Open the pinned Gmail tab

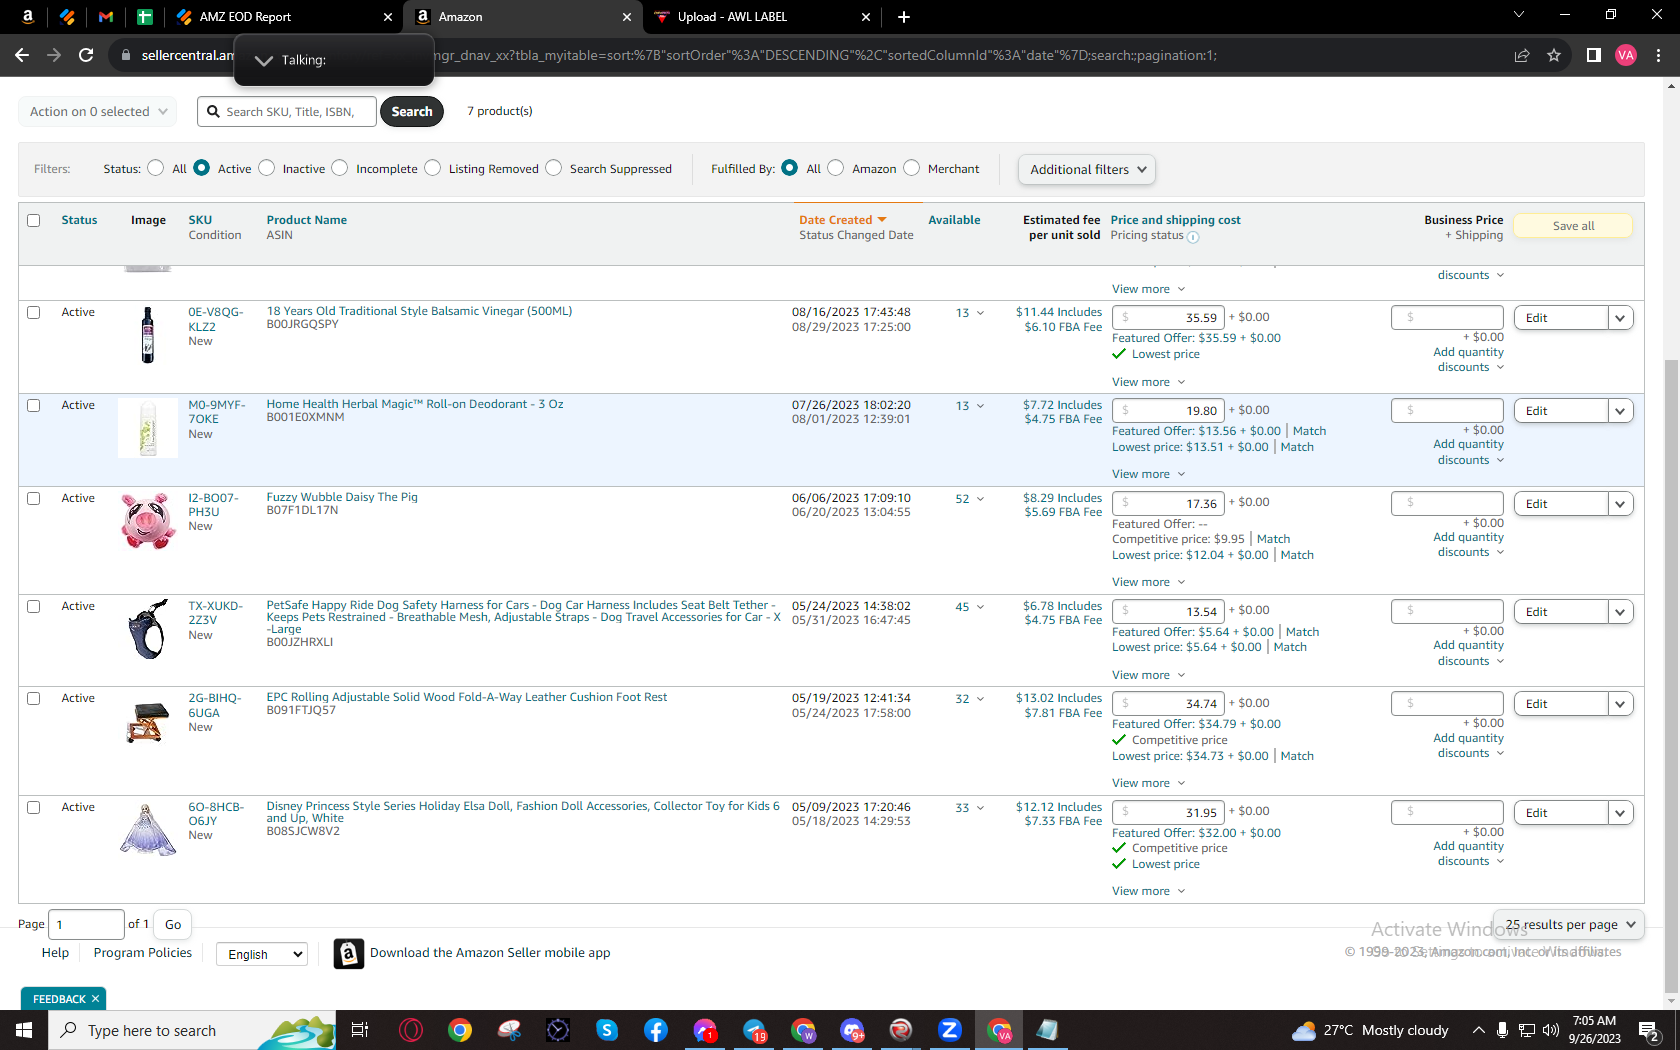(106, 17)
